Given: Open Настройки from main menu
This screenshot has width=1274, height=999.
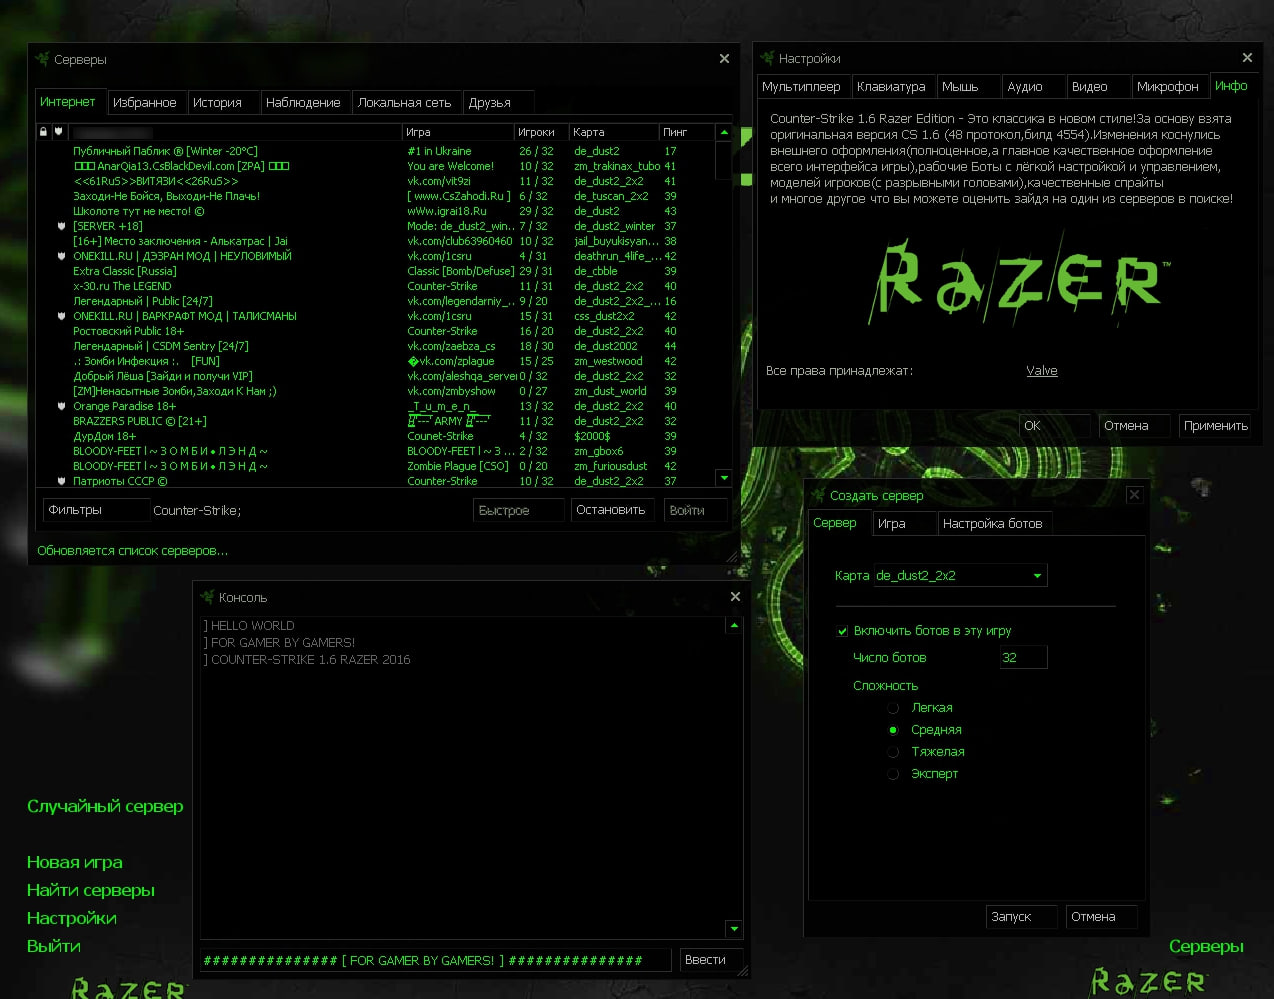Looking at the screenshot, I should [x=72, y=918].
